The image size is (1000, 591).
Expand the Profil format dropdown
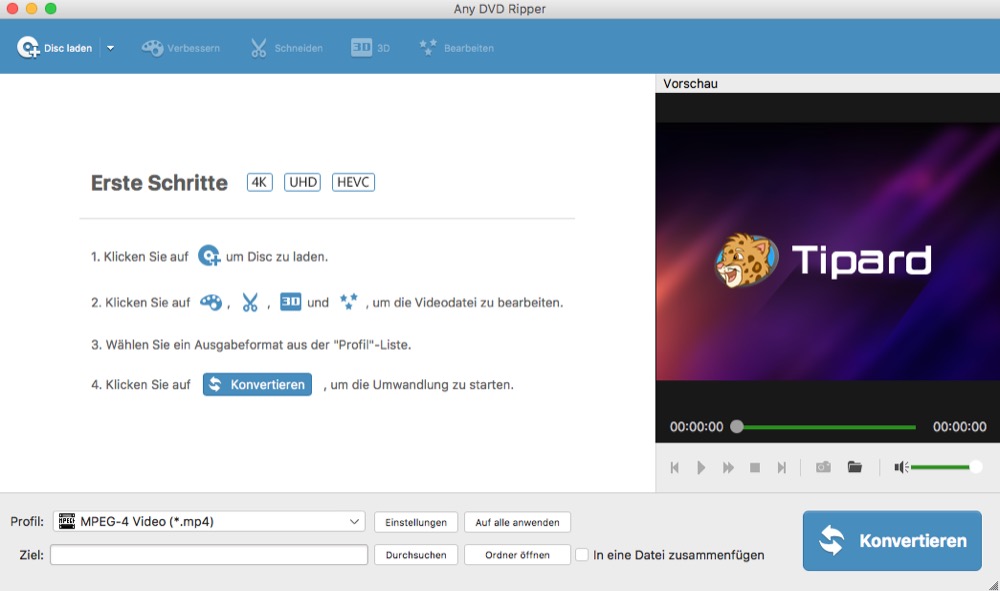[355, 521]
